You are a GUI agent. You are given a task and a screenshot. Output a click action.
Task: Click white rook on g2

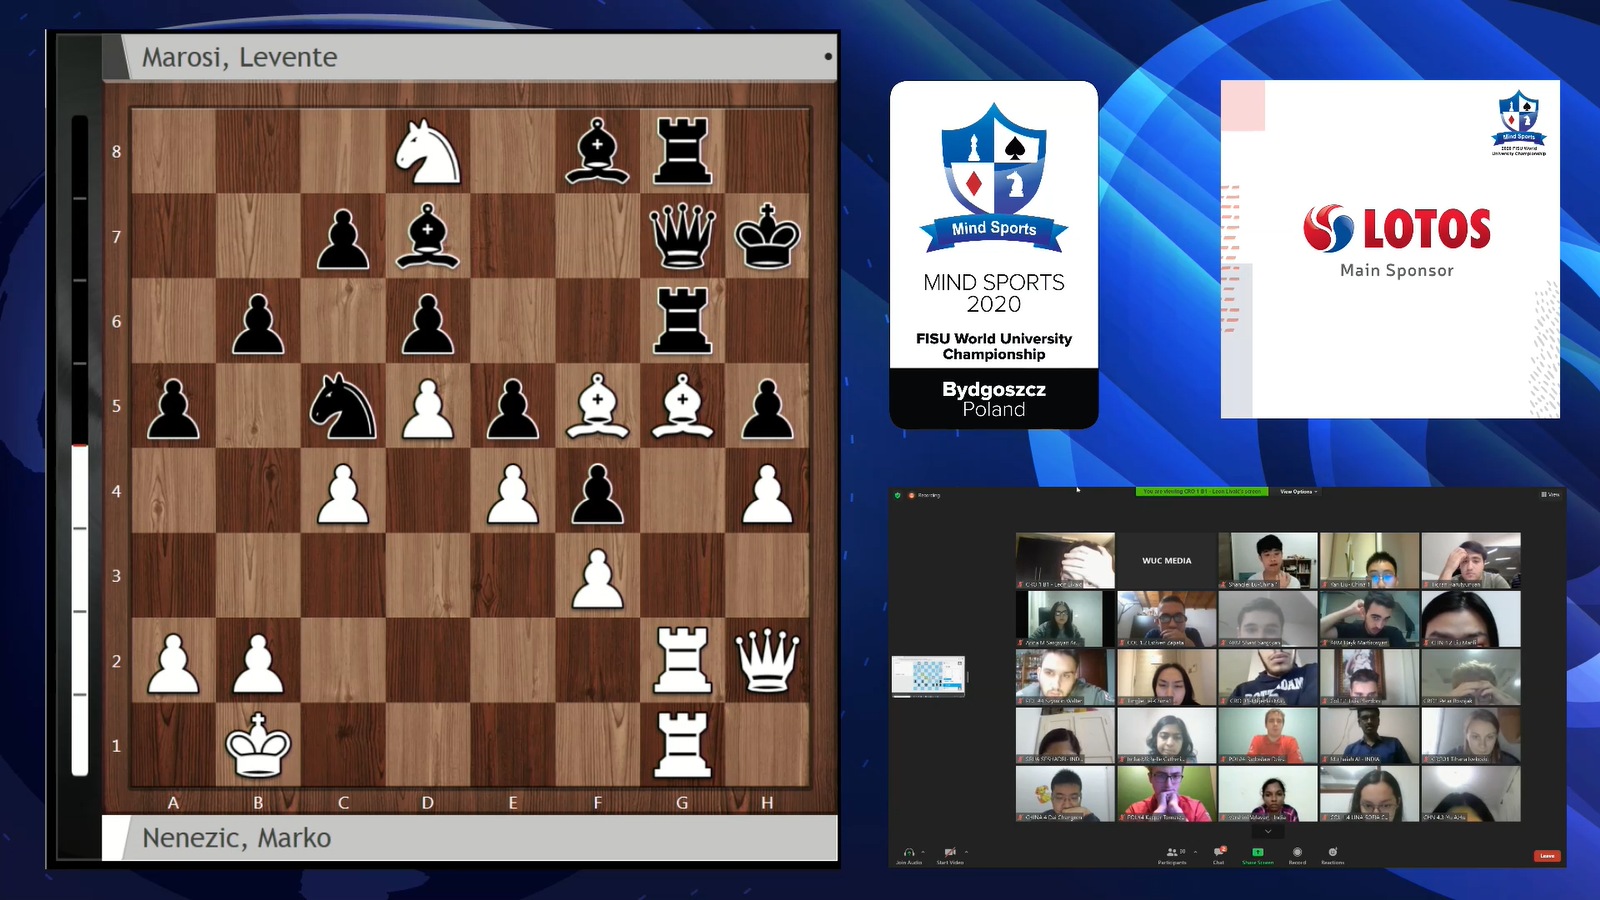point(683,661)
